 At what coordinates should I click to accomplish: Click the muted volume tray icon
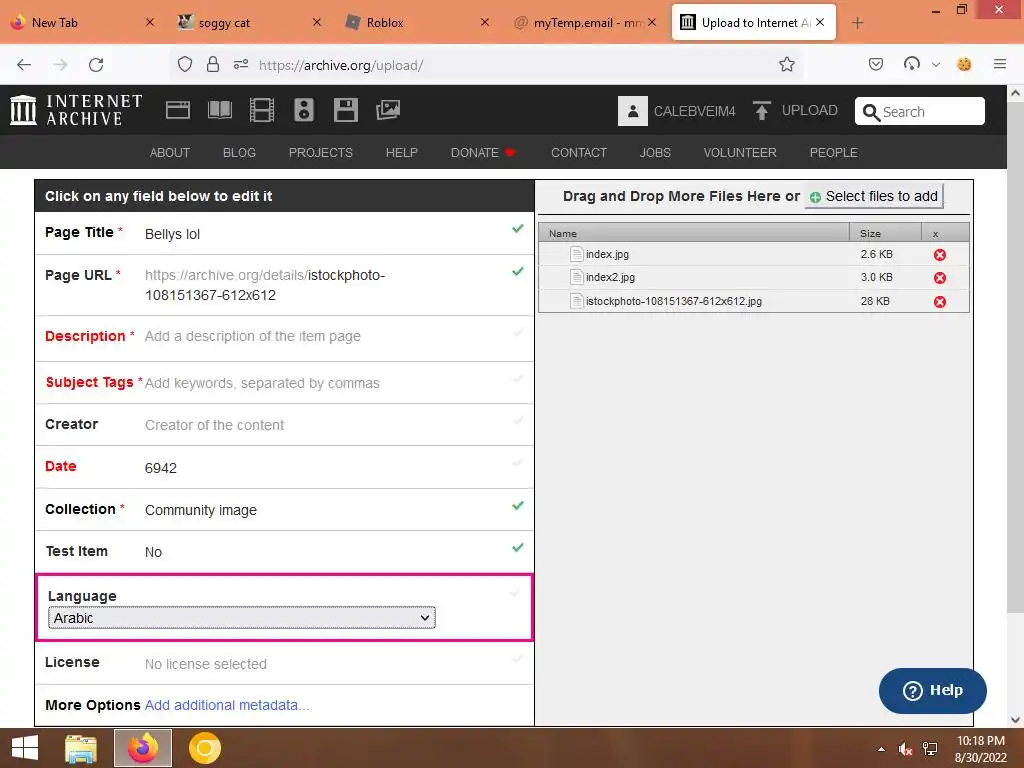pyautogui.click(x=905, y=749)
